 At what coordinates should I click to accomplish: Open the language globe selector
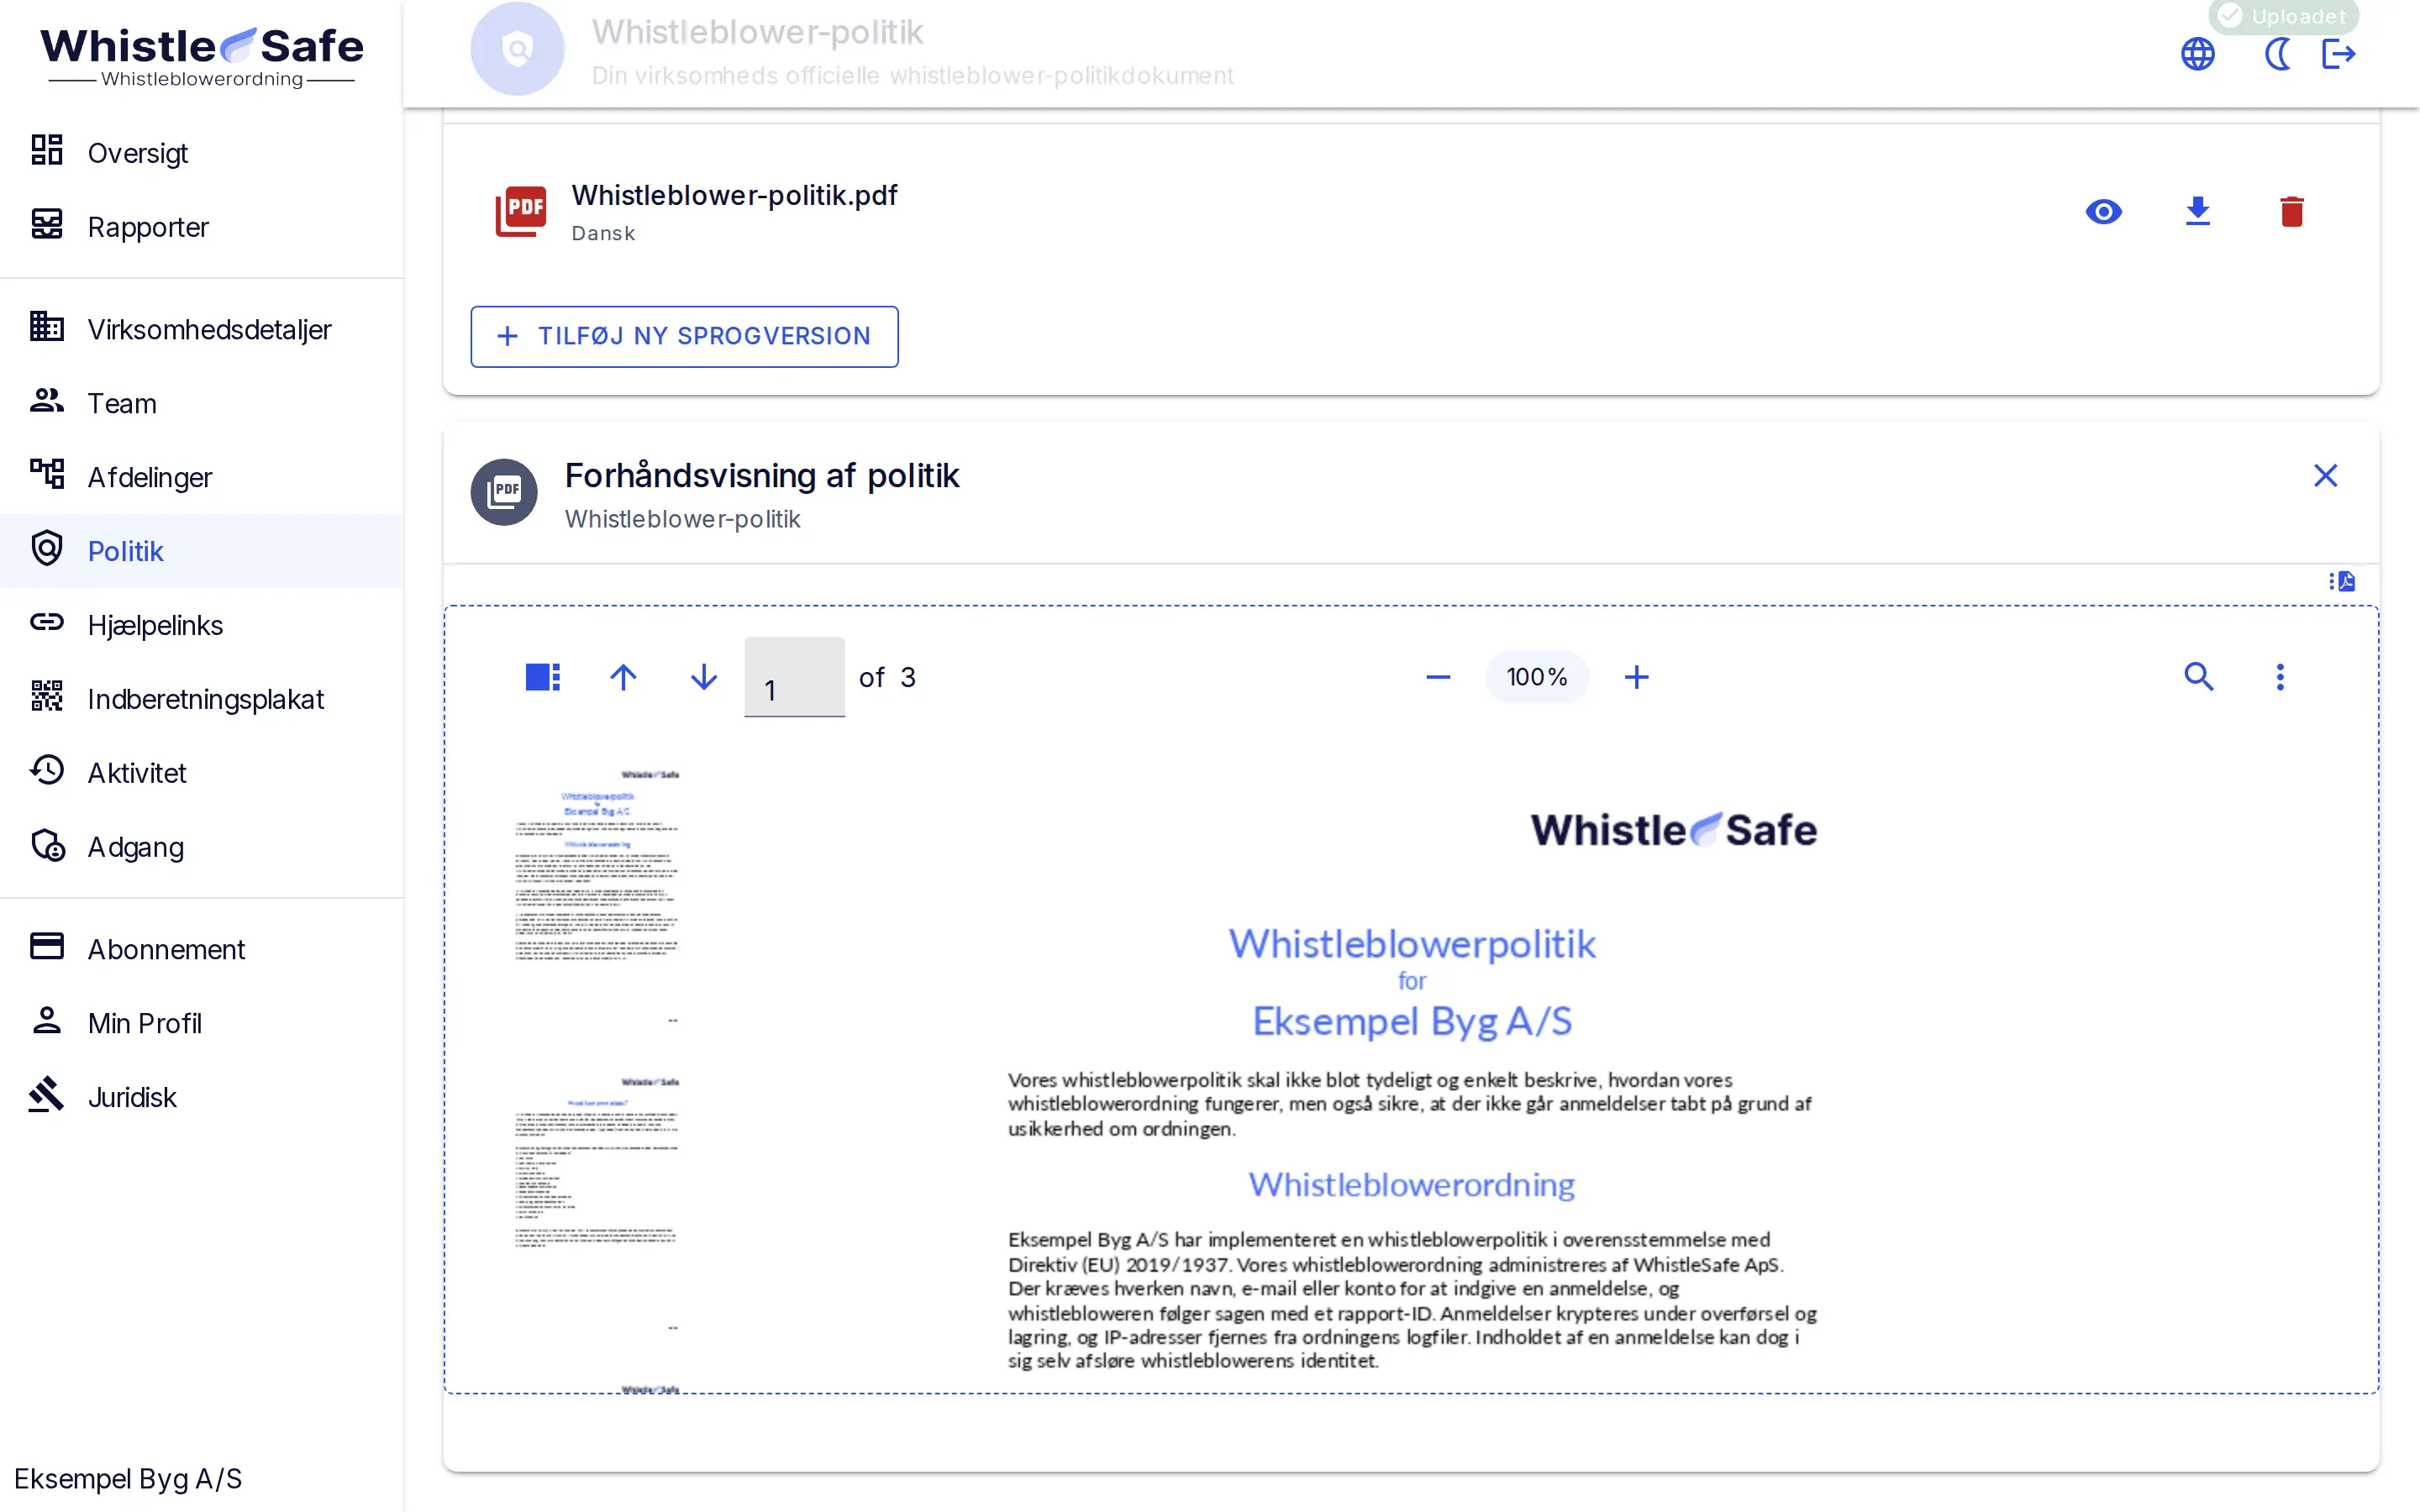[2198, 54]
